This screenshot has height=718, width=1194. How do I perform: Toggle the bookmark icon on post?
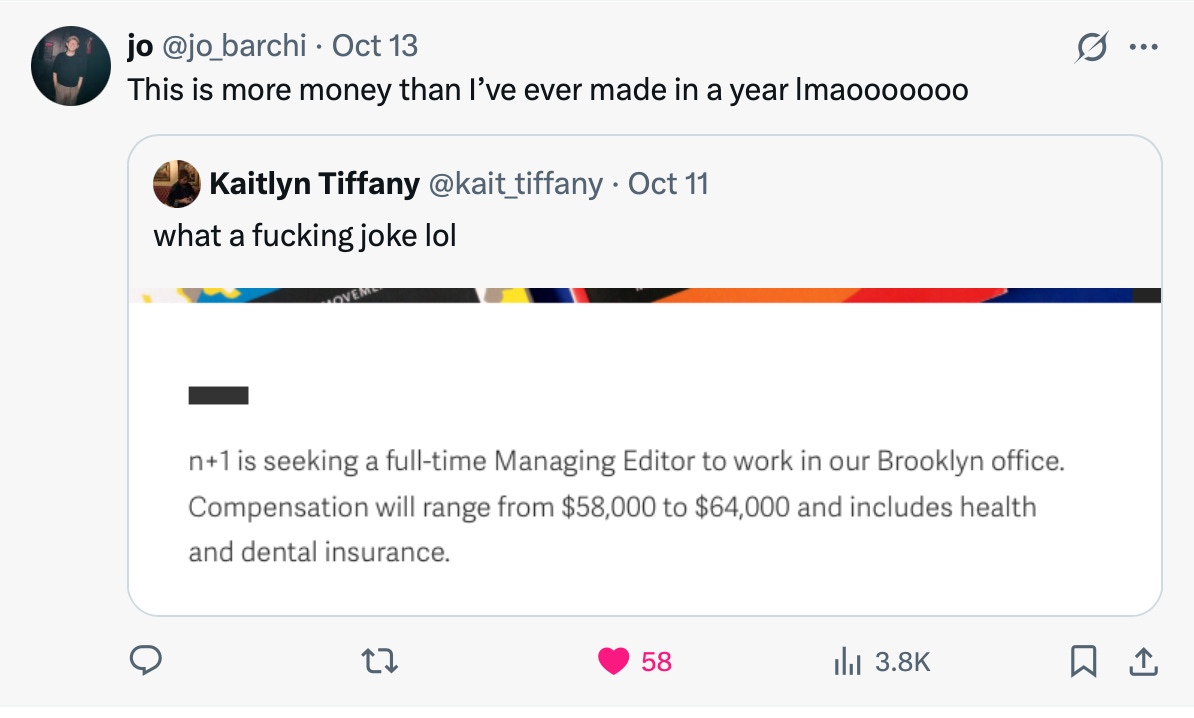(1081, 661)
